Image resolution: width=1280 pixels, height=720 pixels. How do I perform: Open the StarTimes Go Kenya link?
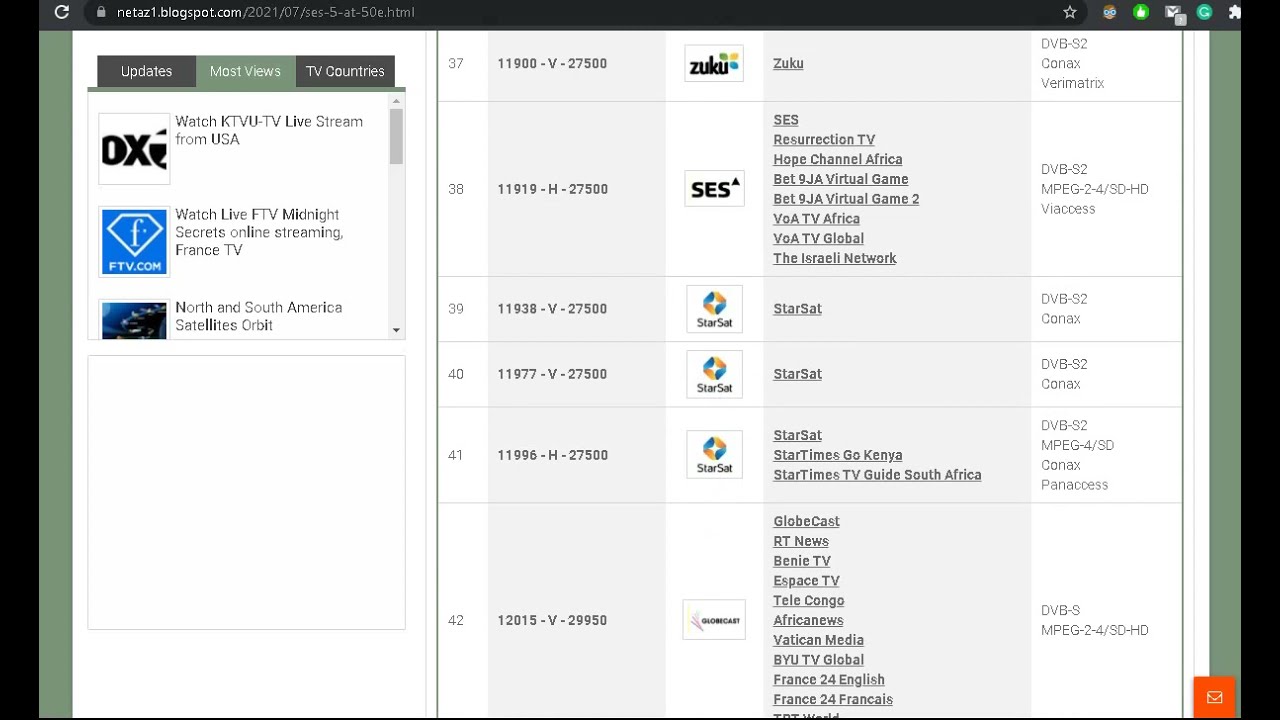pyautogui.click(x=838, y=455)
